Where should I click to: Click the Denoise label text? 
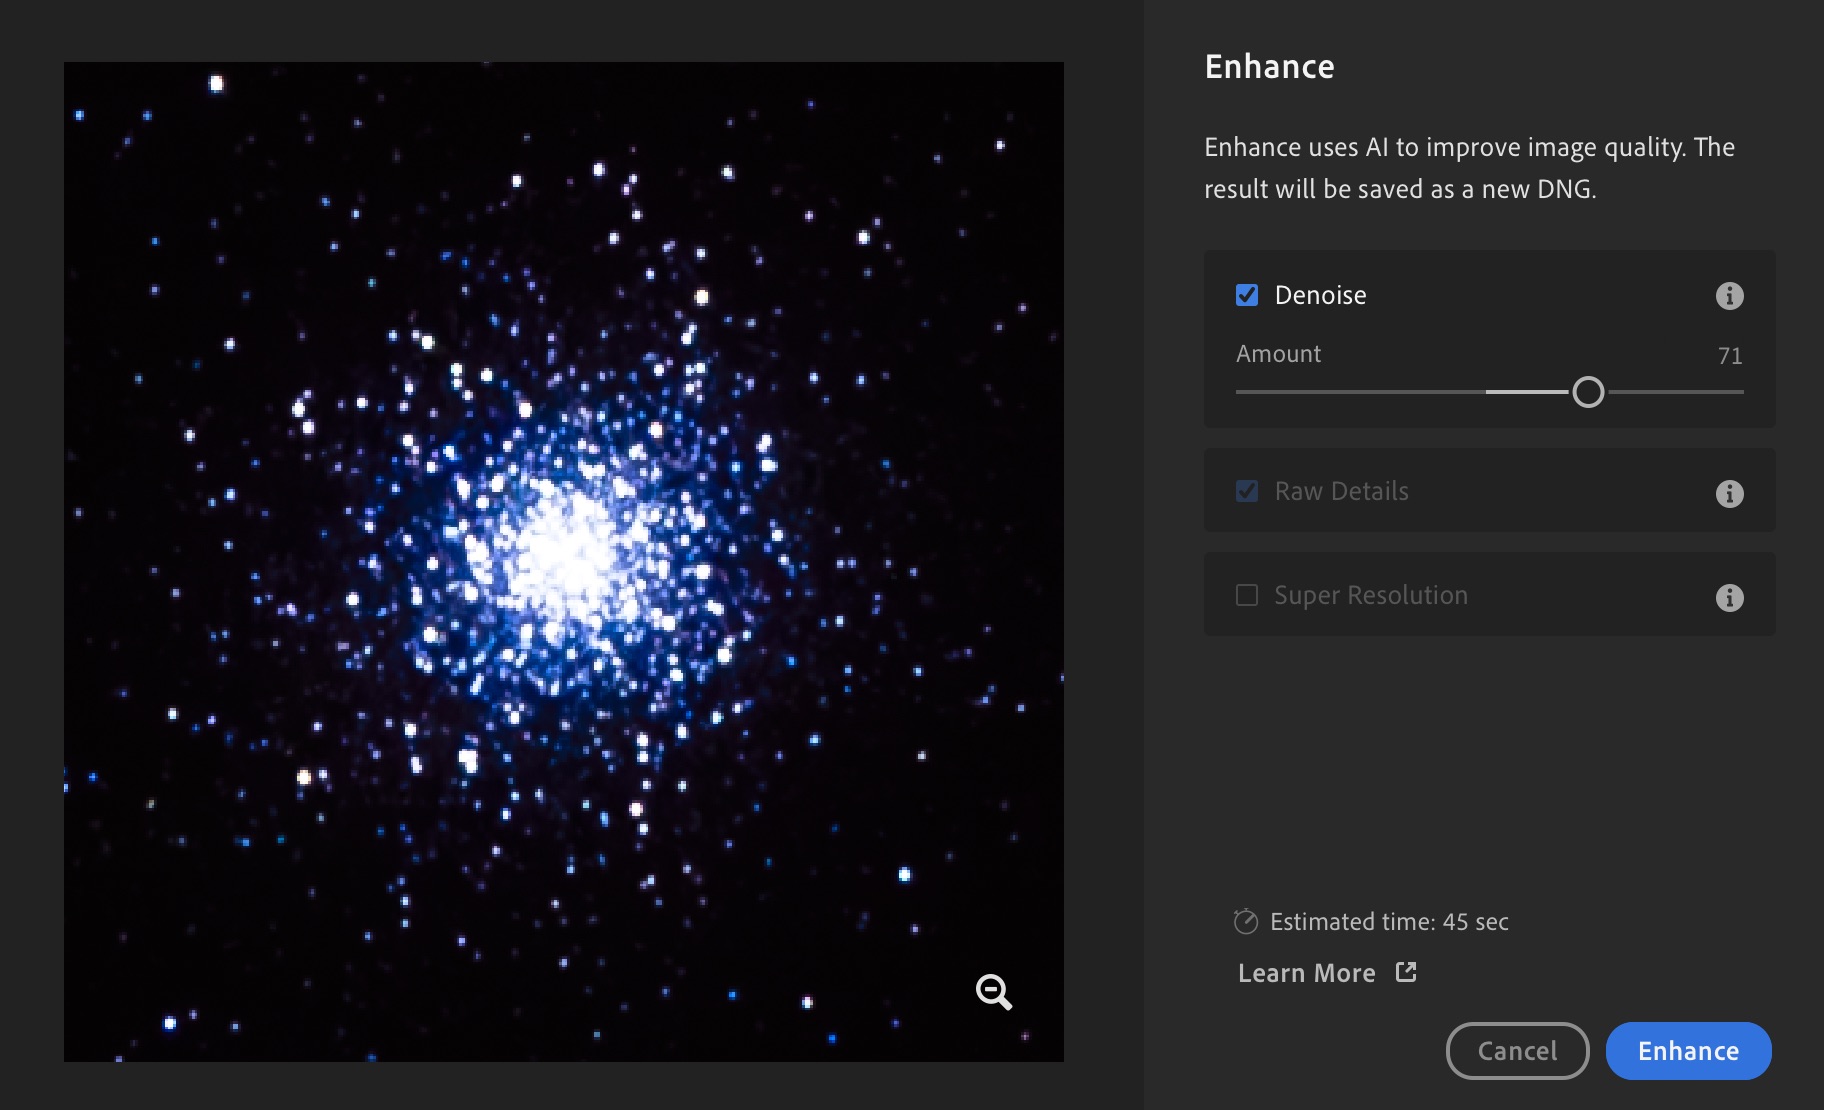pos(1320,295)
